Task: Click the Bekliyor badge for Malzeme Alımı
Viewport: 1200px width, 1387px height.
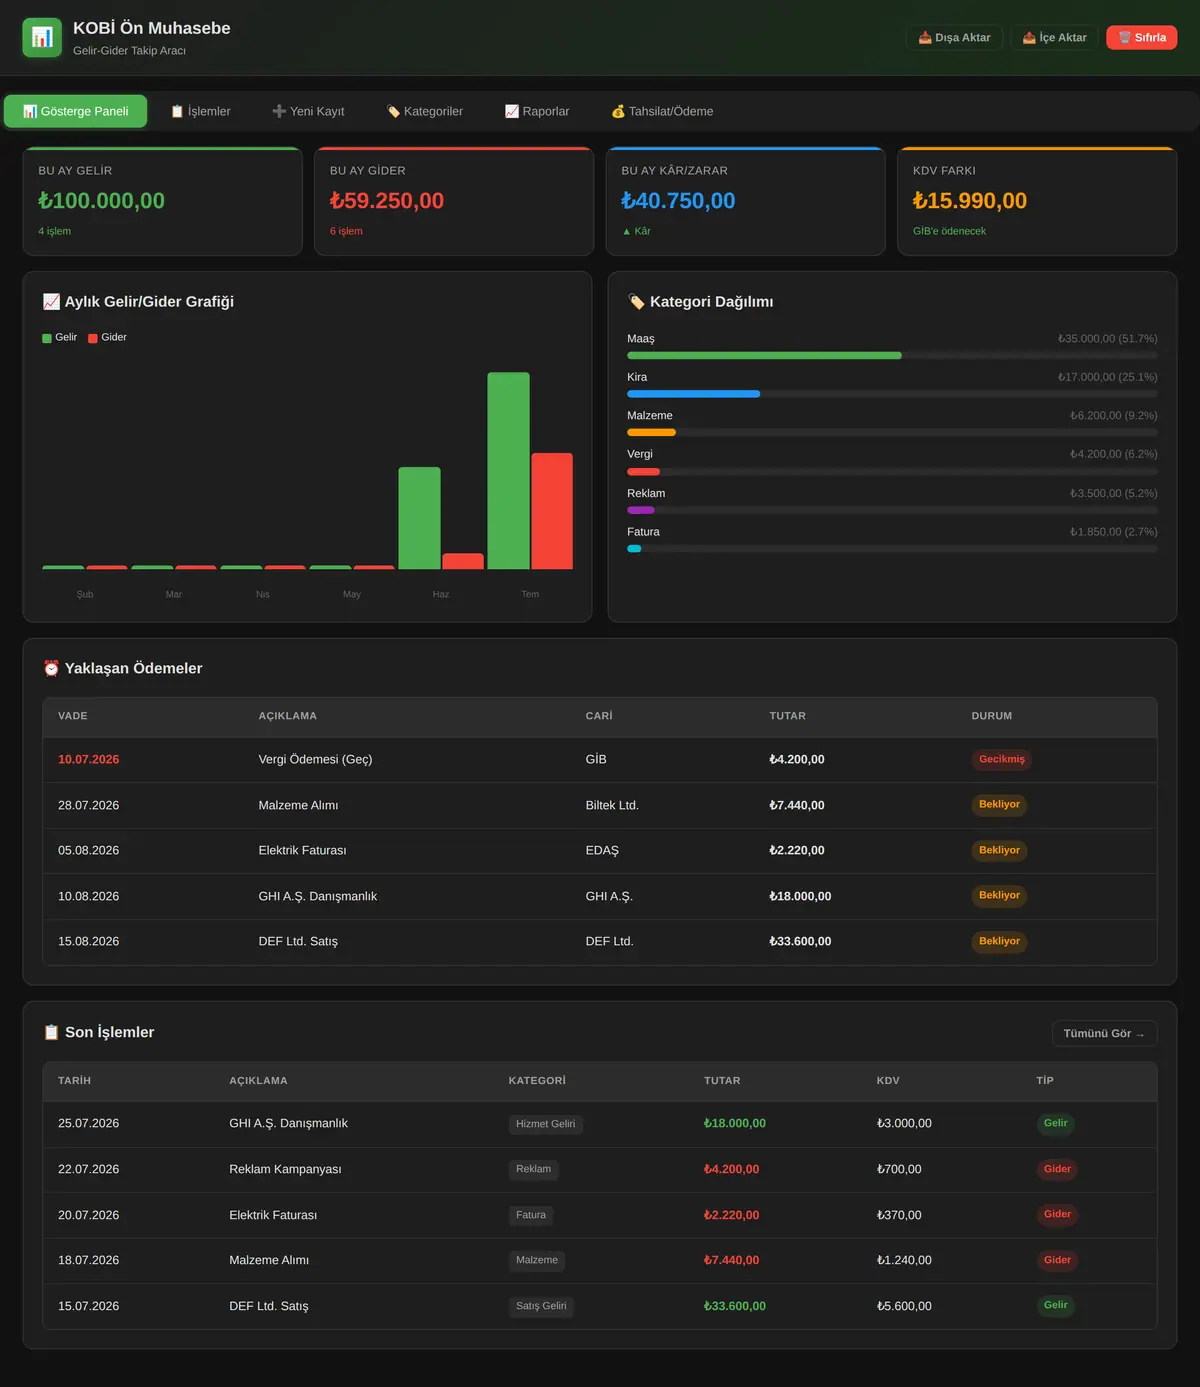Action: (999, 805)
